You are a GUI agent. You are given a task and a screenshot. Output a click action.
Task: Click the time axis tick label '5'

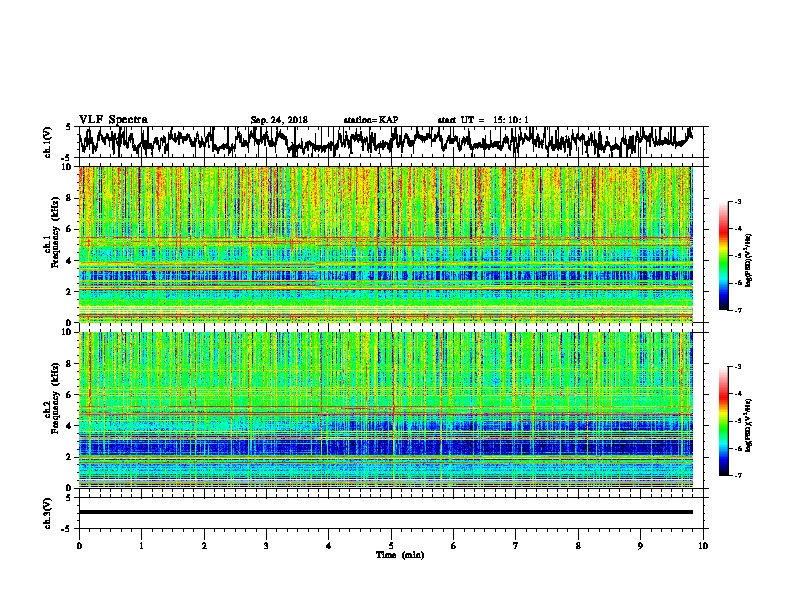click(x=391, y=546)
